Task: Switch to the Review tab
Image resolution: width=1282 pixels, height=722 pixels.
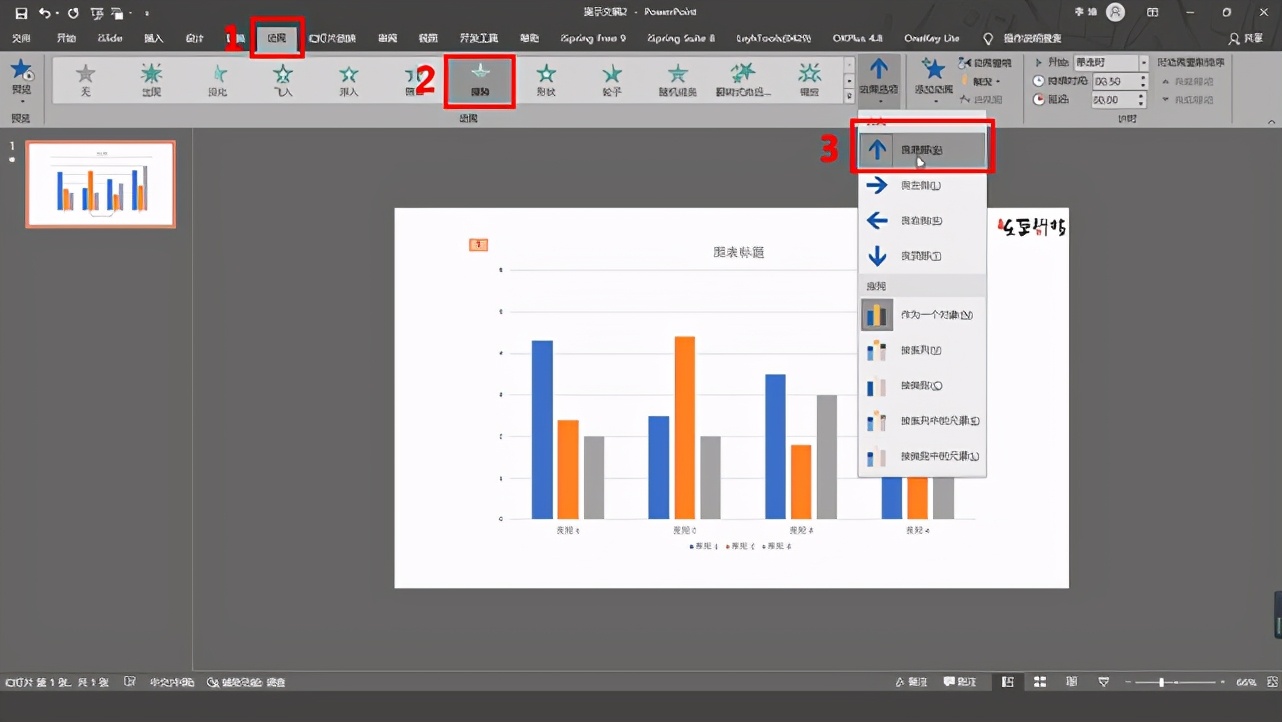Action: pyautogui.click(x=388, y=39)
